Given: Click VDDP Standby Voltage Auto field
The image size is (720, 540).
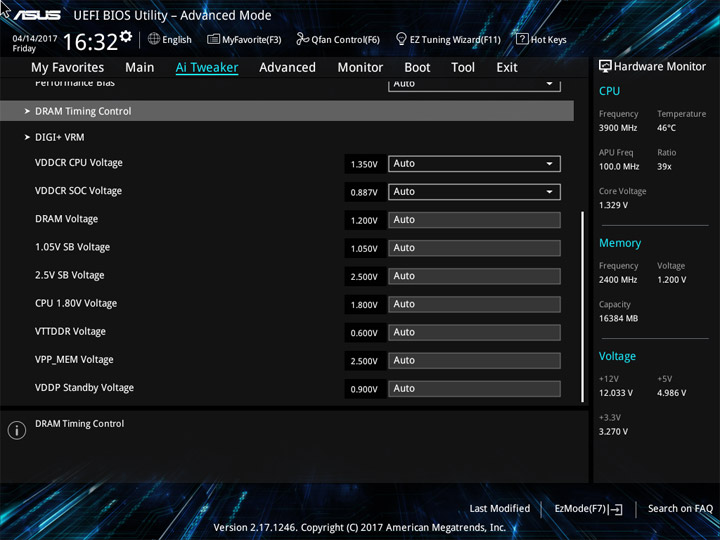Looking at the screenshot, I should [474, 388].
